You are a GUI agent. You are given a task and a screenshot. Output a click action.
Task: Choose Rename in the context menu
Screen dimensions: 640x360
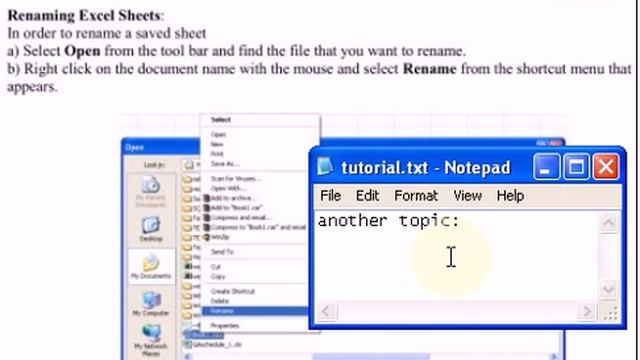[256, 311]
